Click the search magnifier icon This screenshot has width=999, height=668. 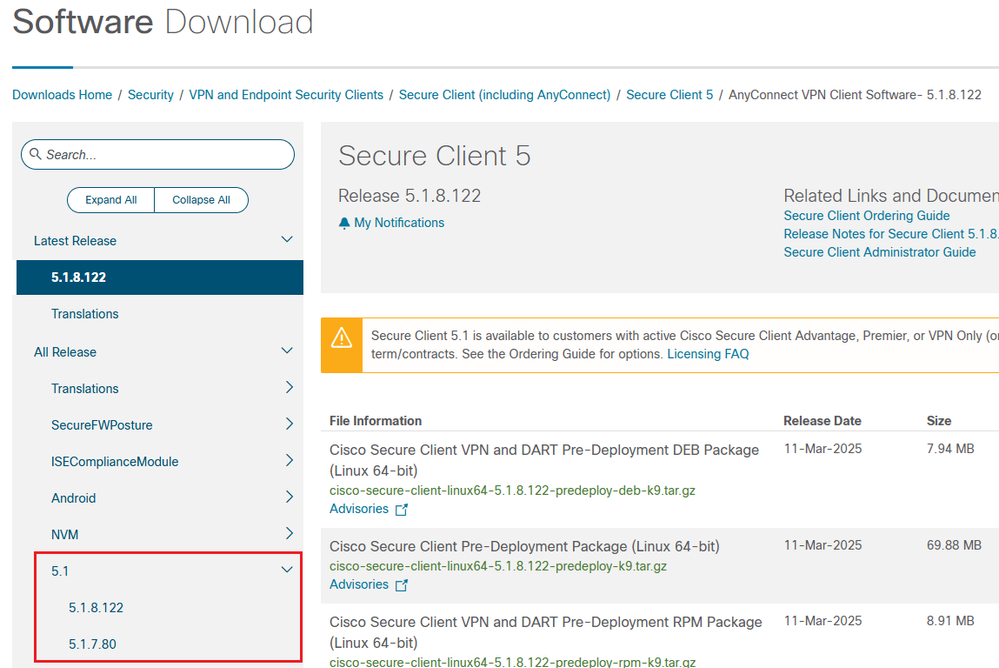[x=35, y=154]
